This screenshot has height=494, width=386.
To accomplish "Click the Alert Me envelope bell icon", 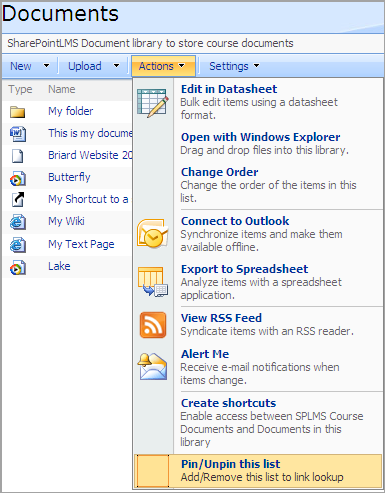I will [x=153, y=366].
